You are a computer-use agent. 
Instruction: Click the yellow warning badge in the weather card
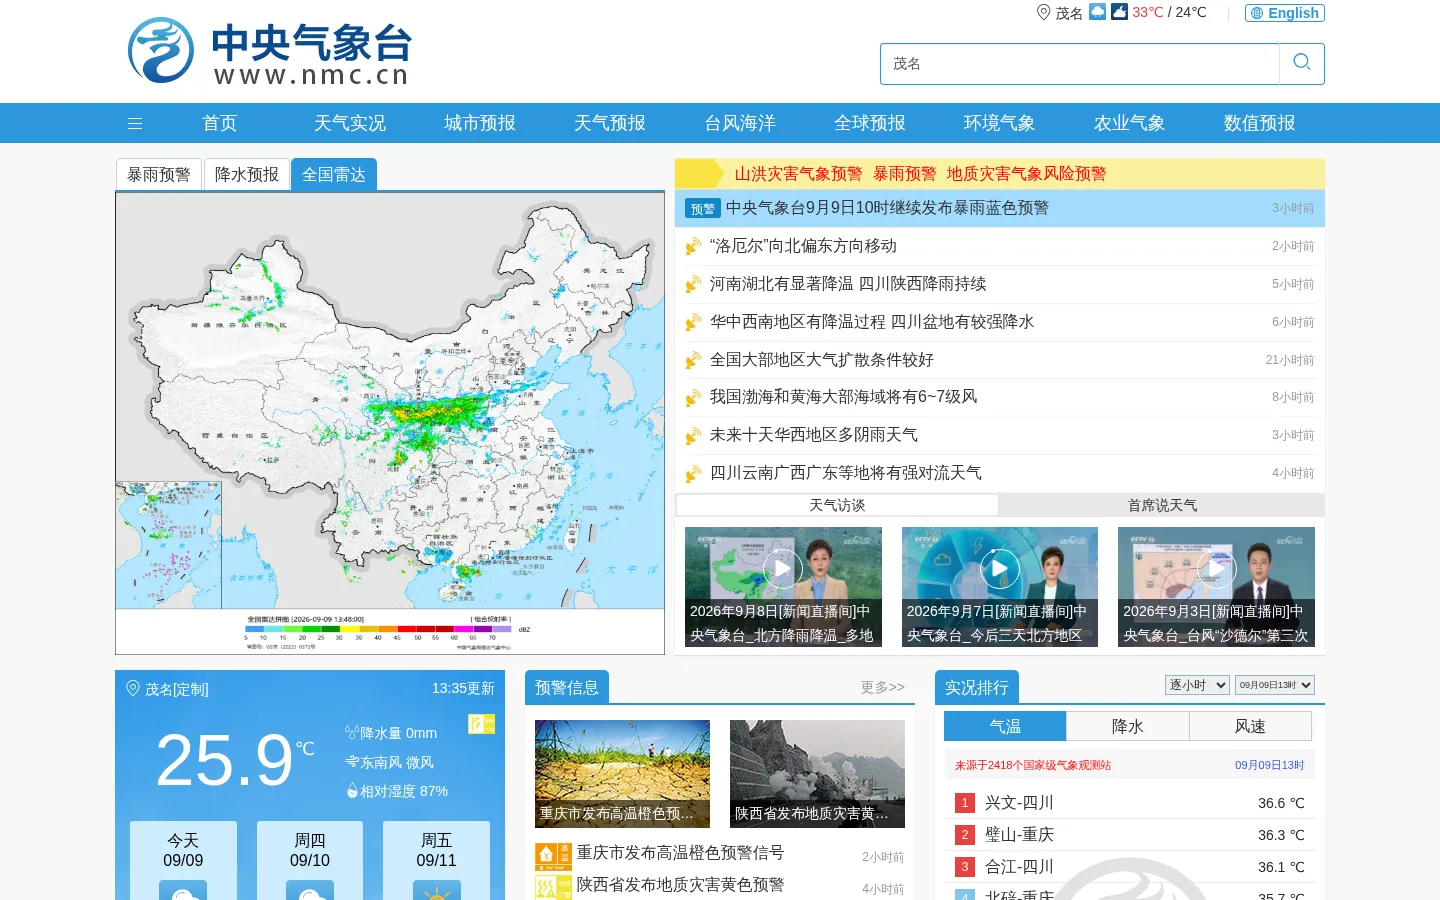[482, 723]
